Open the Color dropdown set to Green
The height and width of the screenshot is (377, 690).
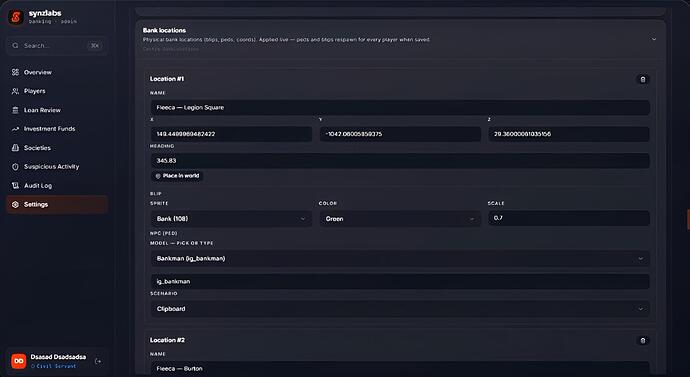400,219
